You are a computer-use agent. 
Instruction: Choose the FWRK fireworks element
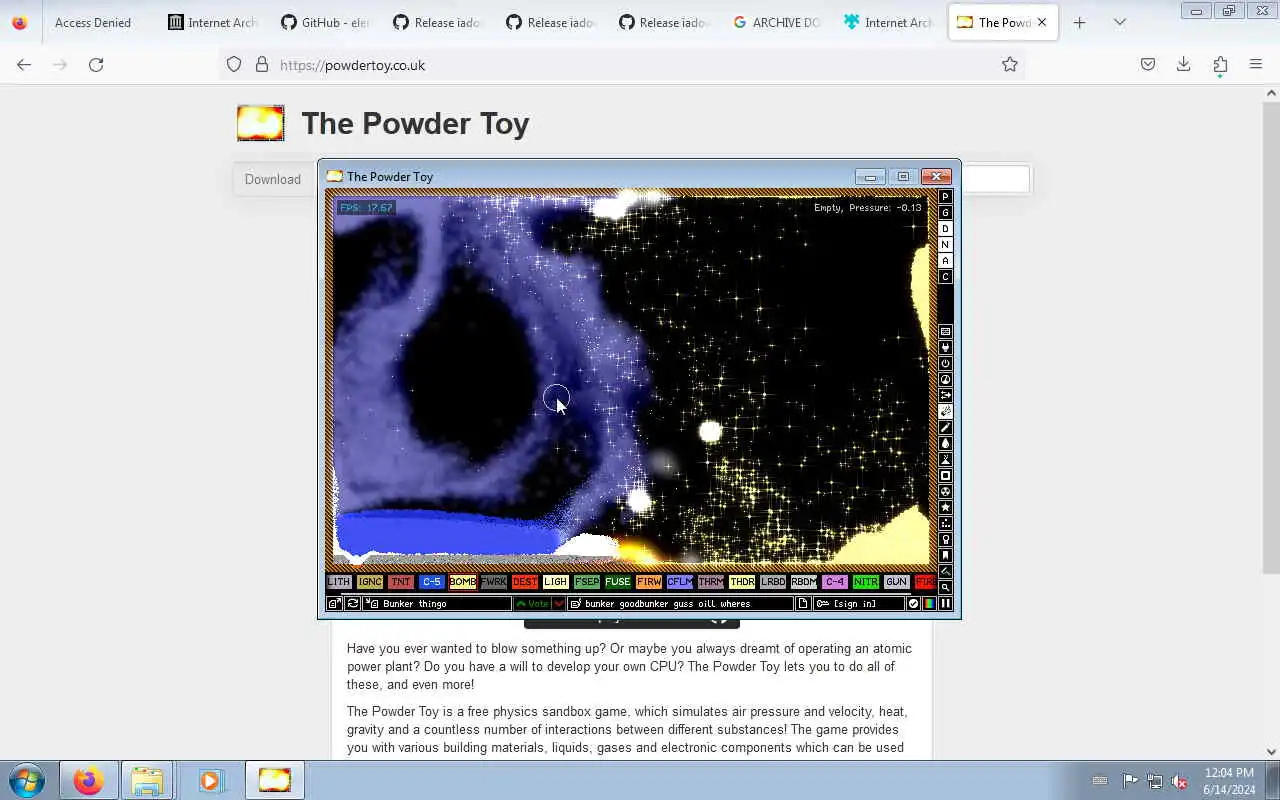pos(493,581)
